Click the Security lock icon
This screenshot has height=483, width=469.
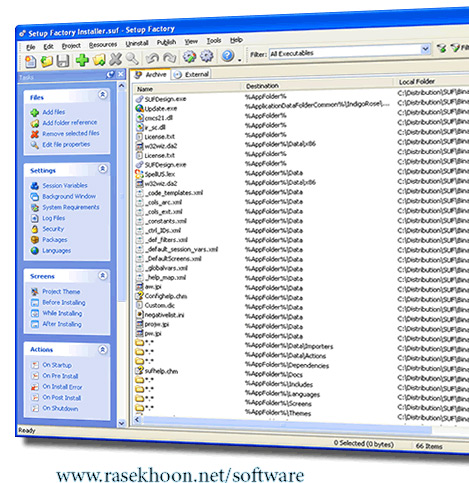(x=35, y=229)
